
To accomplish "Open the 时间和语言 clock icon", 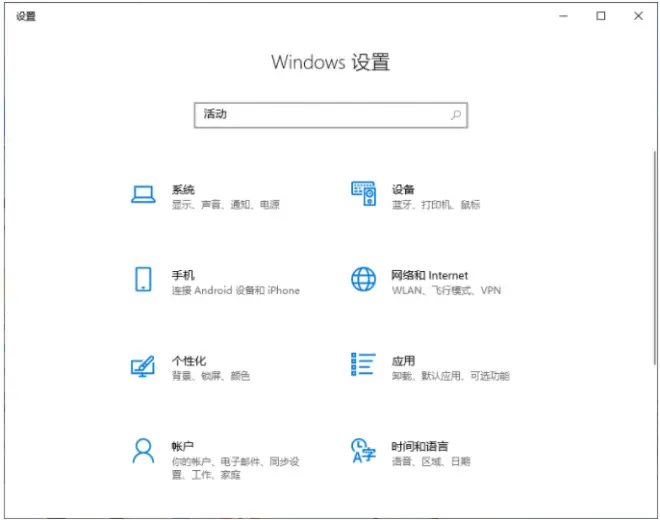I will [364, 451].
